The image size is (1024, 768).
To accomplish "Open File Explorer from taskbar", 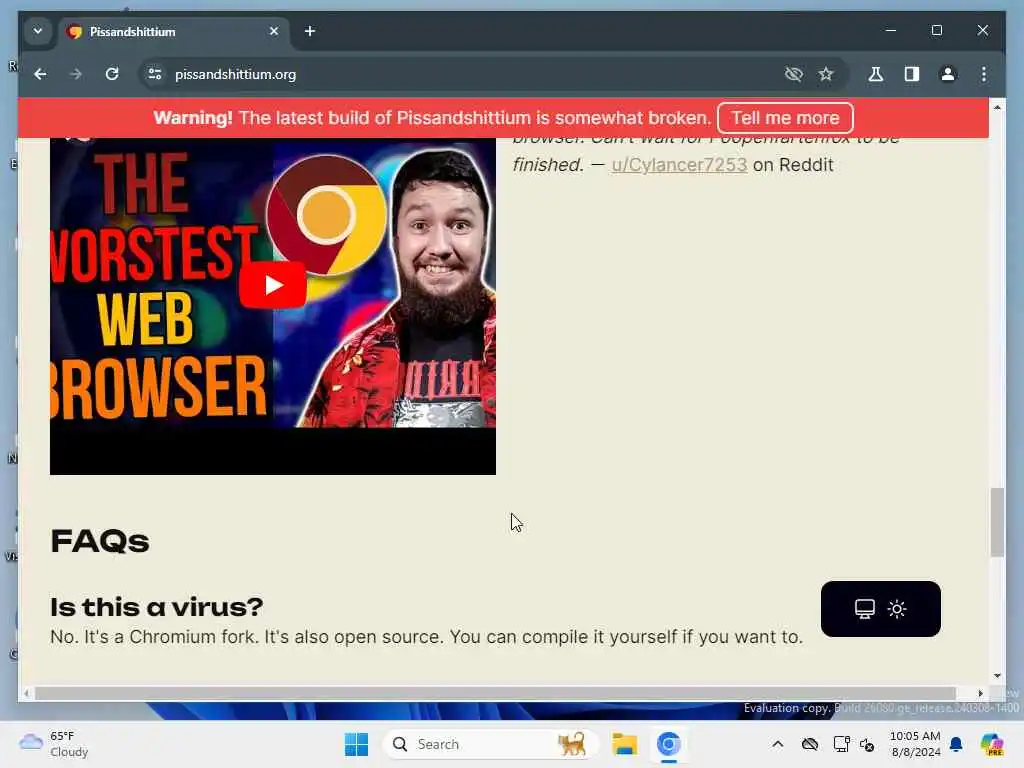I will pyautogui.click(x=624, y=744).
